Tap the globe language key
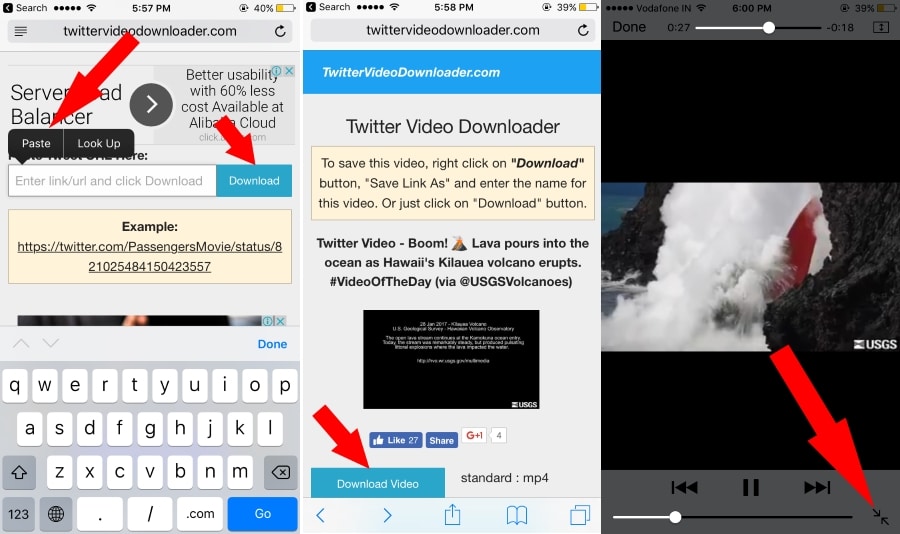 tap(56, 513)
